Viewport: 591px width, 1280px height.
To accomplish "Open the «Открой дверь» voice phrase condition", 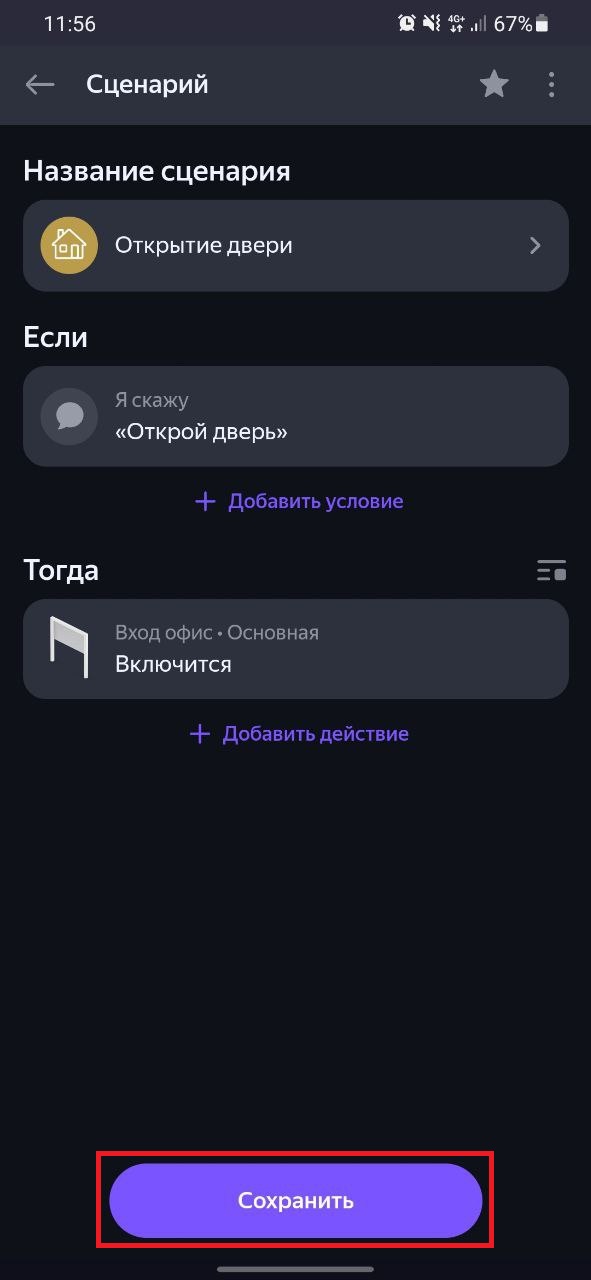I will click(296, 416).
